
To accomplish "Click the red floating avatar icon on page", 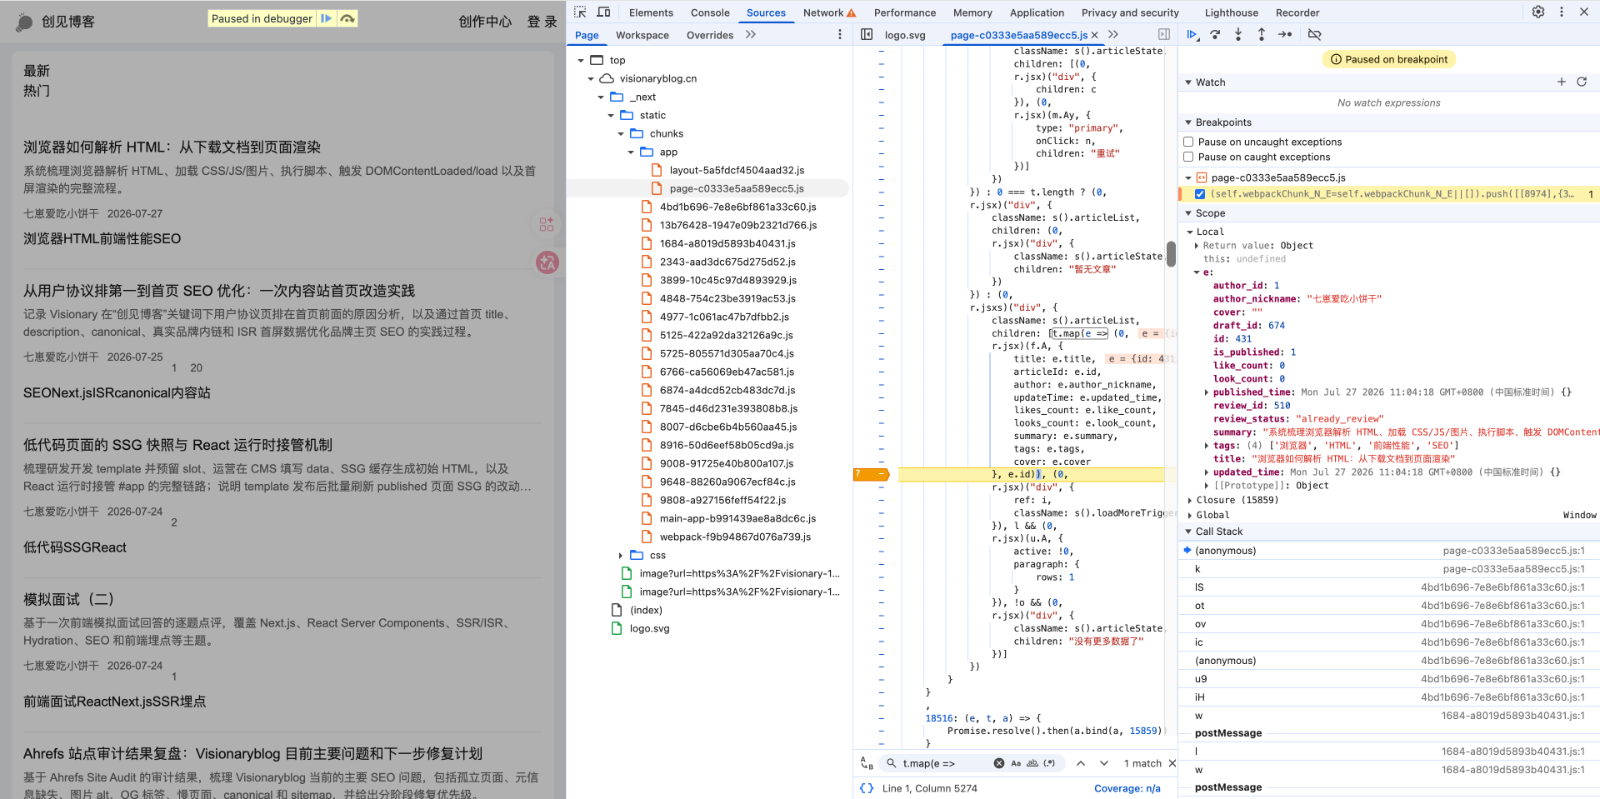I will [x=547, y=262].
